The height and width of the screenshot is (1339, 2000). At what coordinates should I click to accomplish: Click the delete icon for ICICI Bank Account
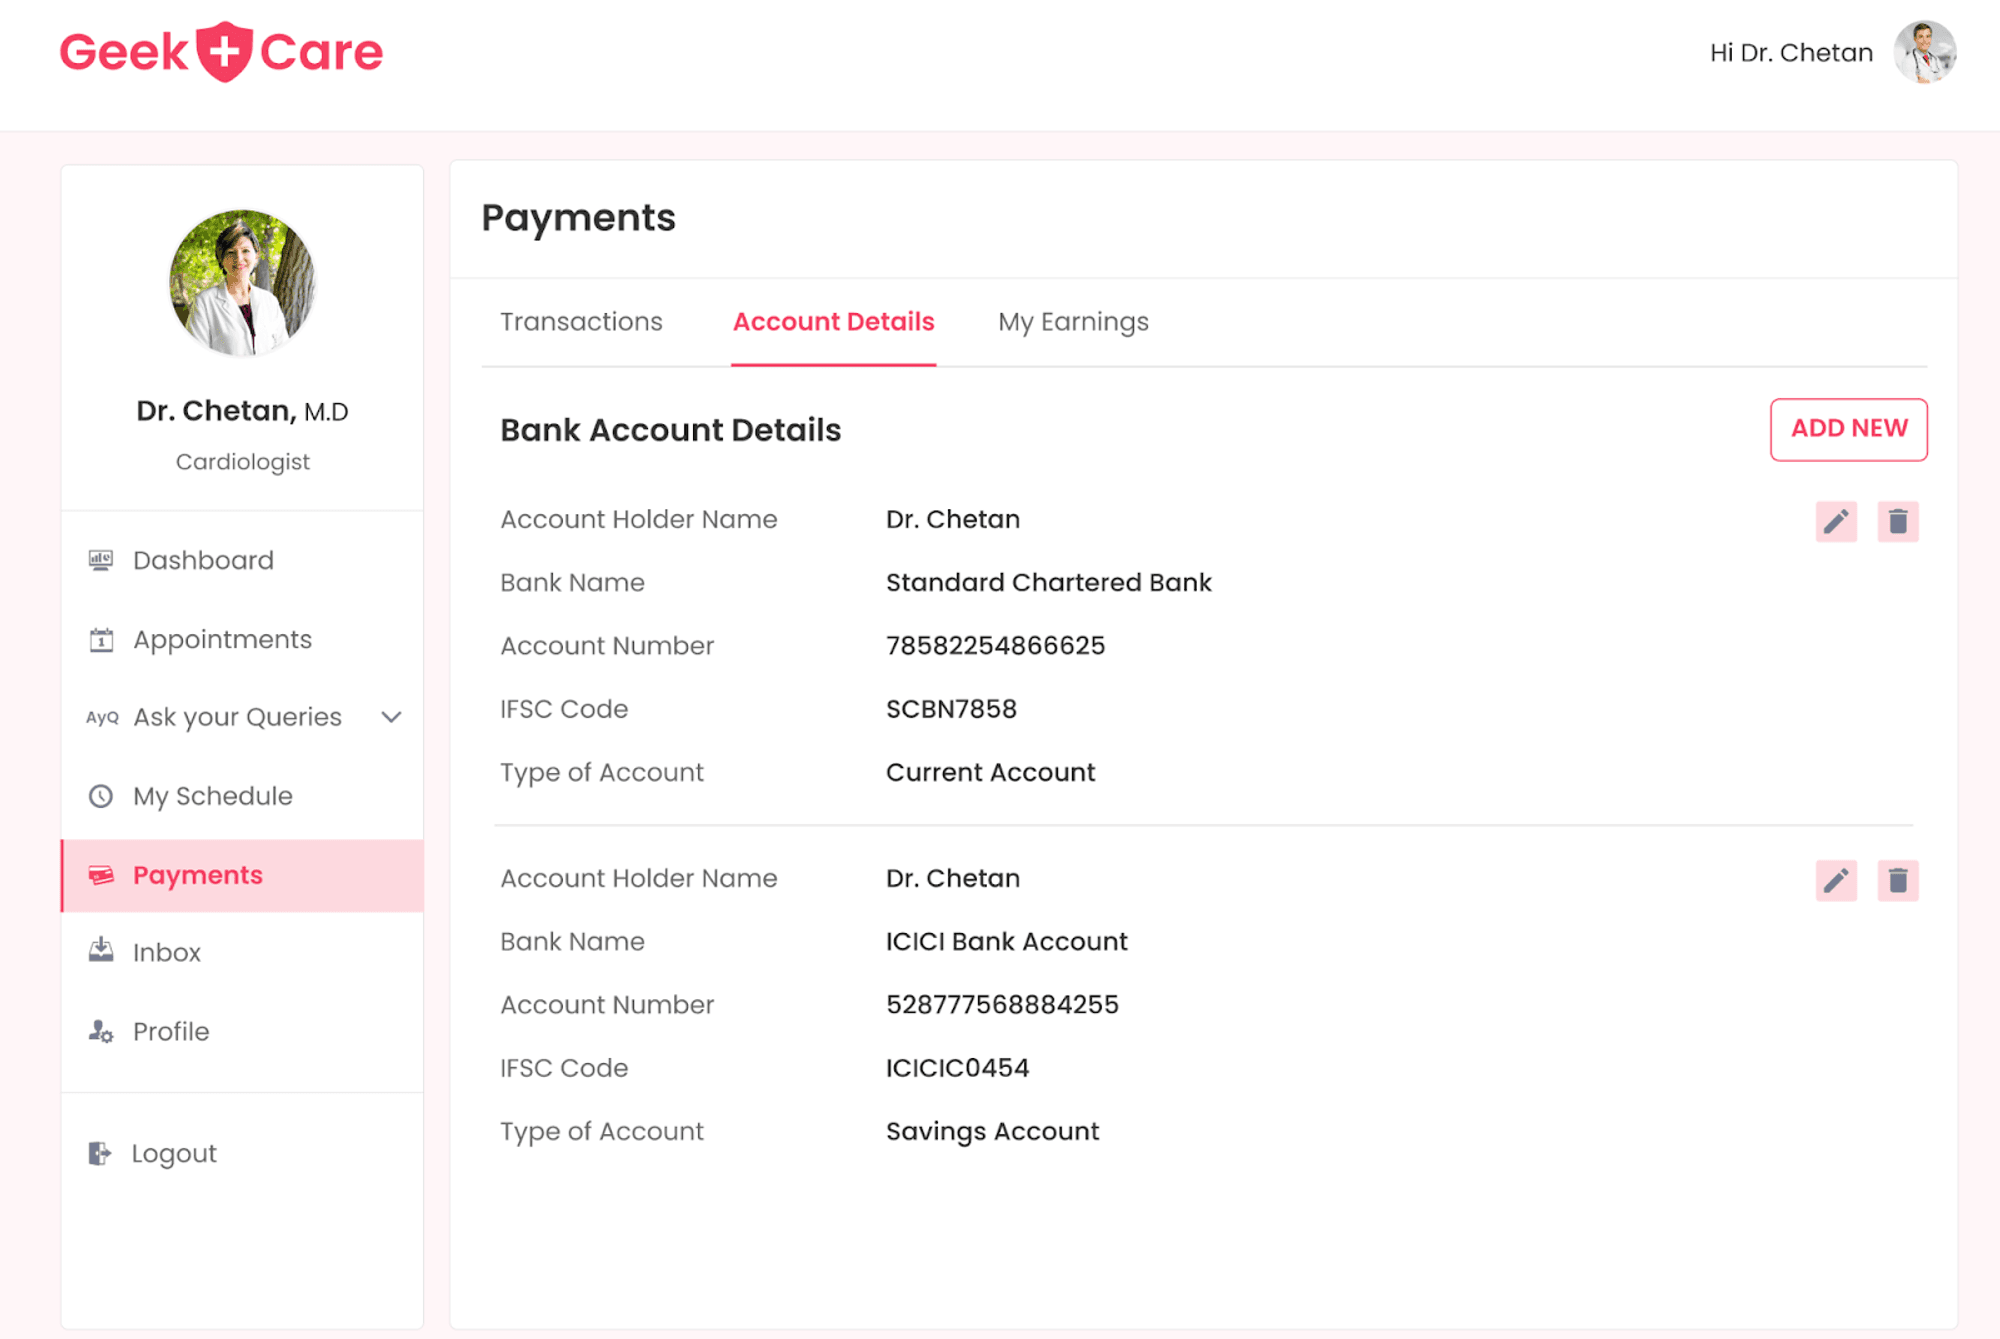coord(1897,880)
